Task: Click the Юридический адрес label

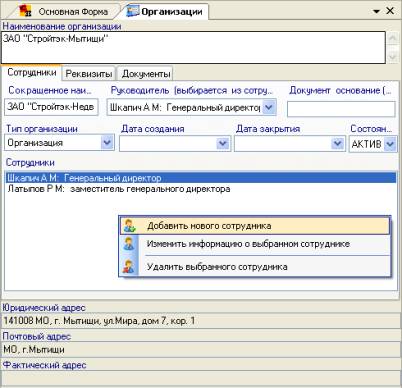Action: coord(44,307)
